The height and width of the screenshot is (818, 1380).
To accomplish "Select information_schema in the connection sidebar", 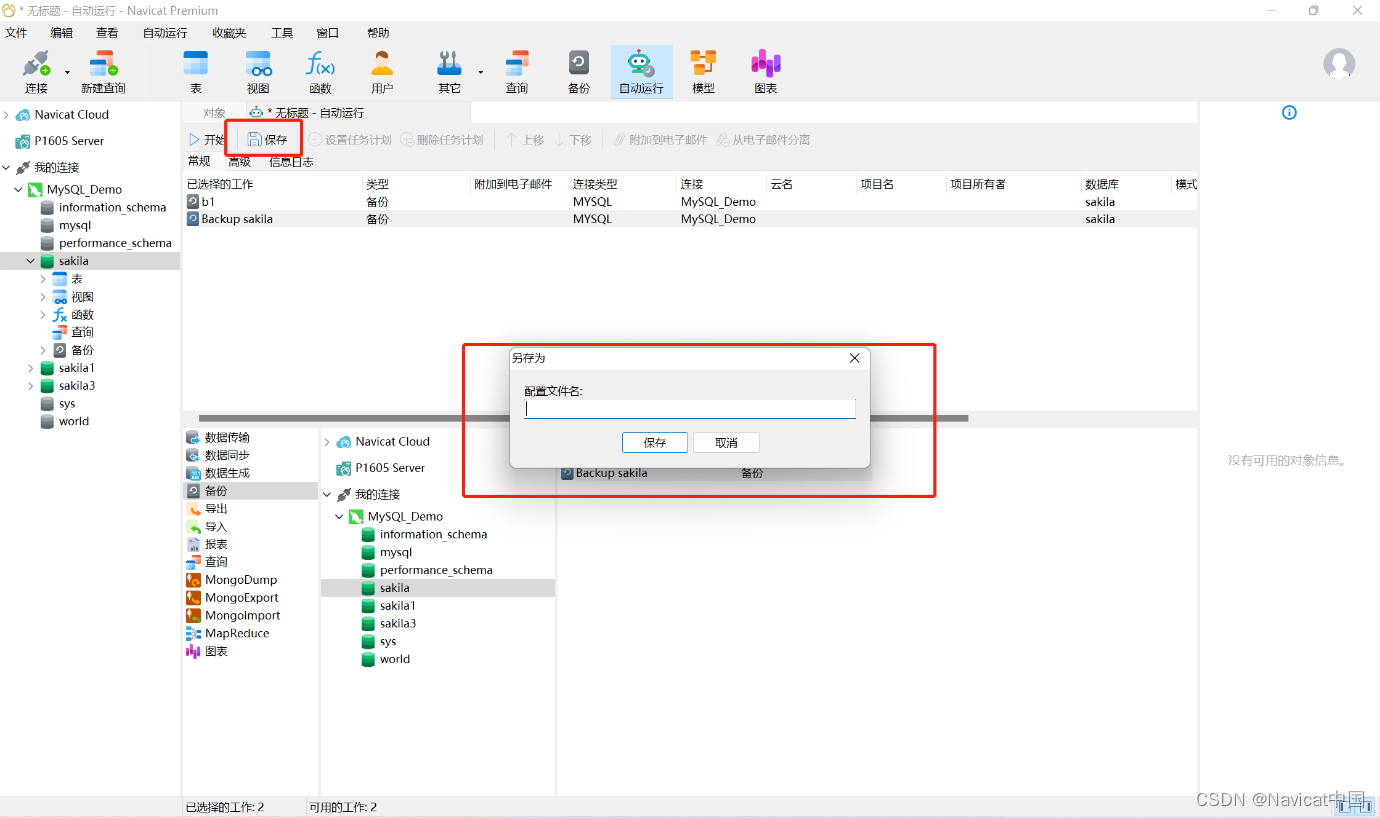I will pos(112,208).
